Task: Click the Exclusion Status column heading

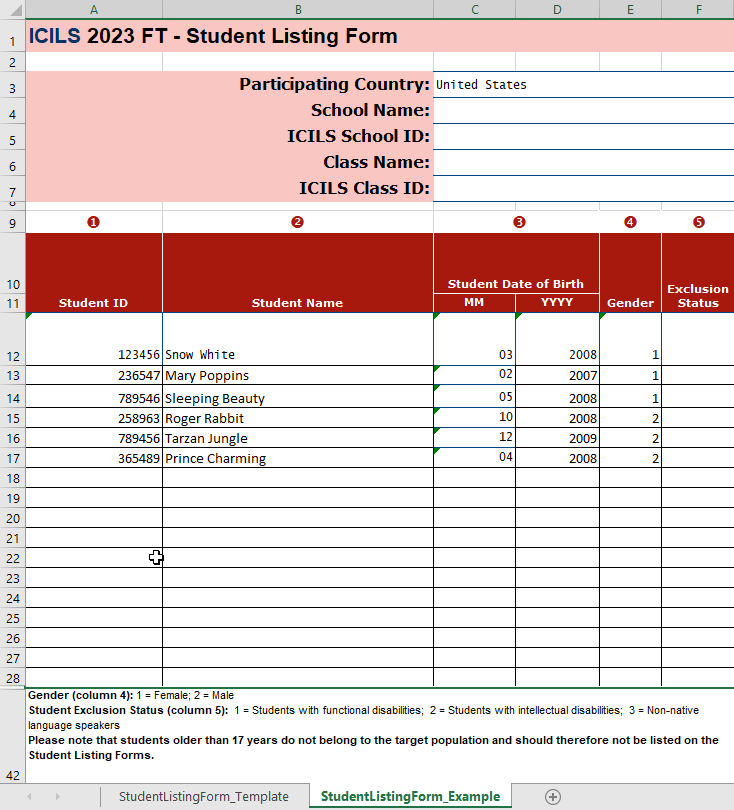Action: (697, 296)
